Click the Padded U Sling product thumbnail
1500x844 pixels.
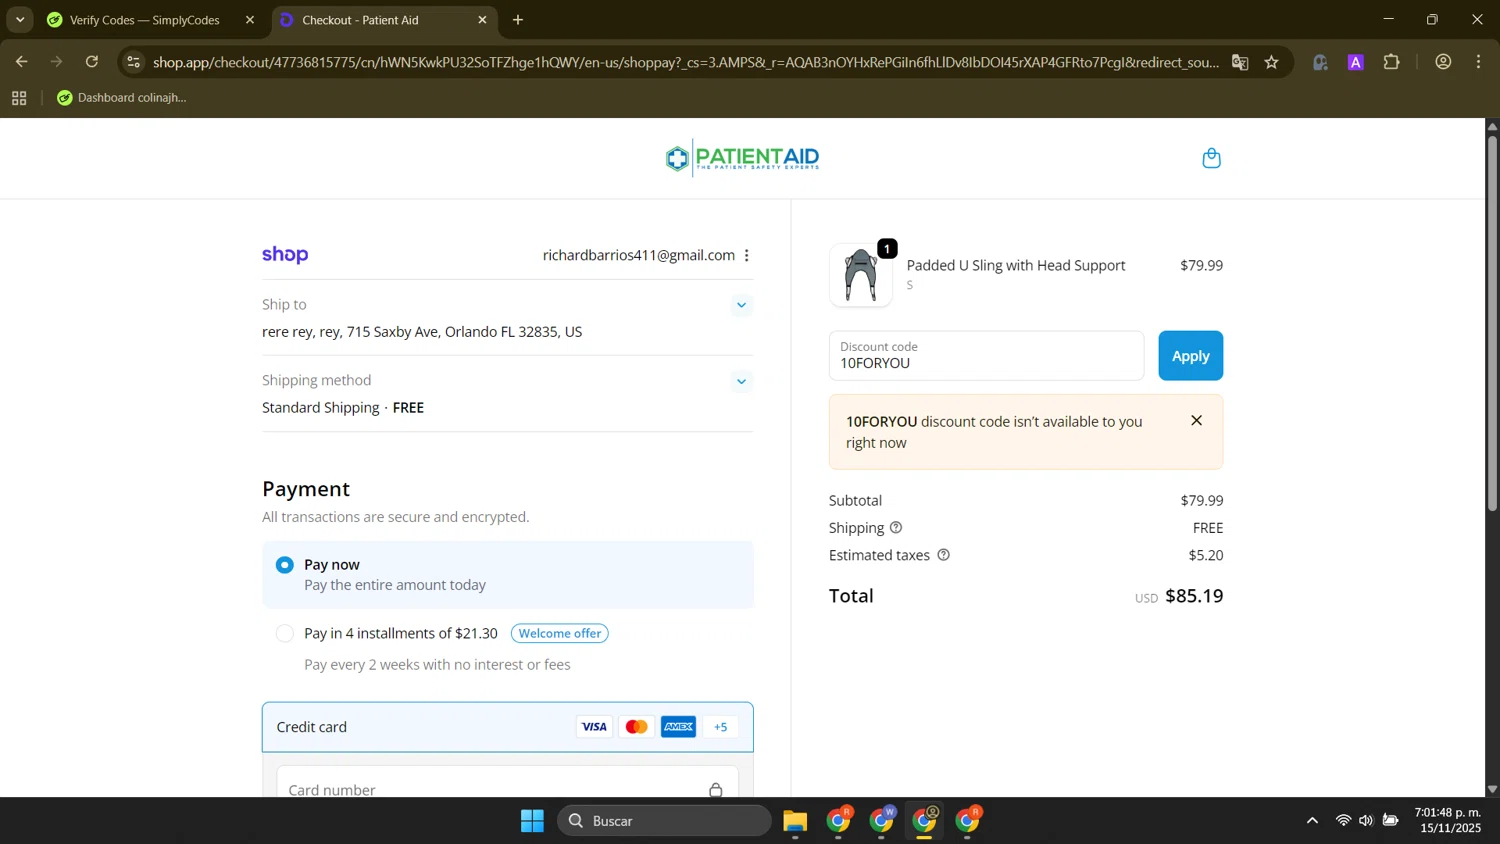(861, 275)
